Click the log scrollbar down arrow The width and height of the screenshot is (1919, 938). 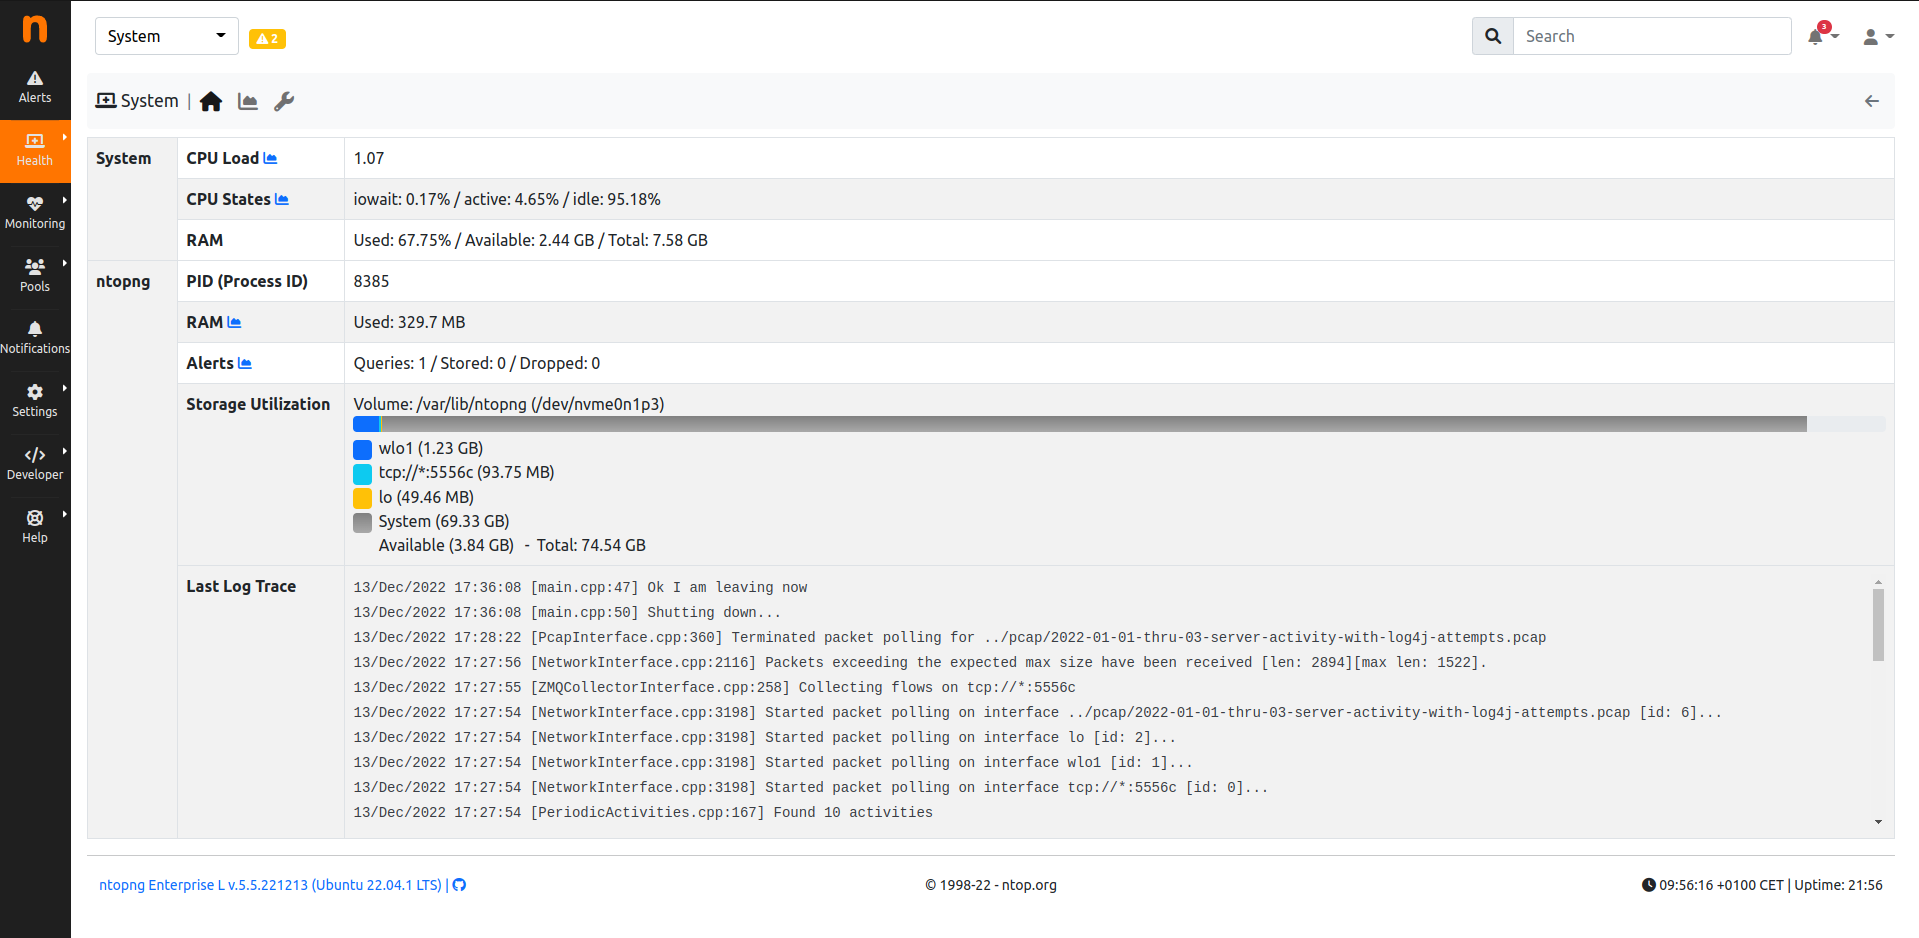tap(1878, 822)
